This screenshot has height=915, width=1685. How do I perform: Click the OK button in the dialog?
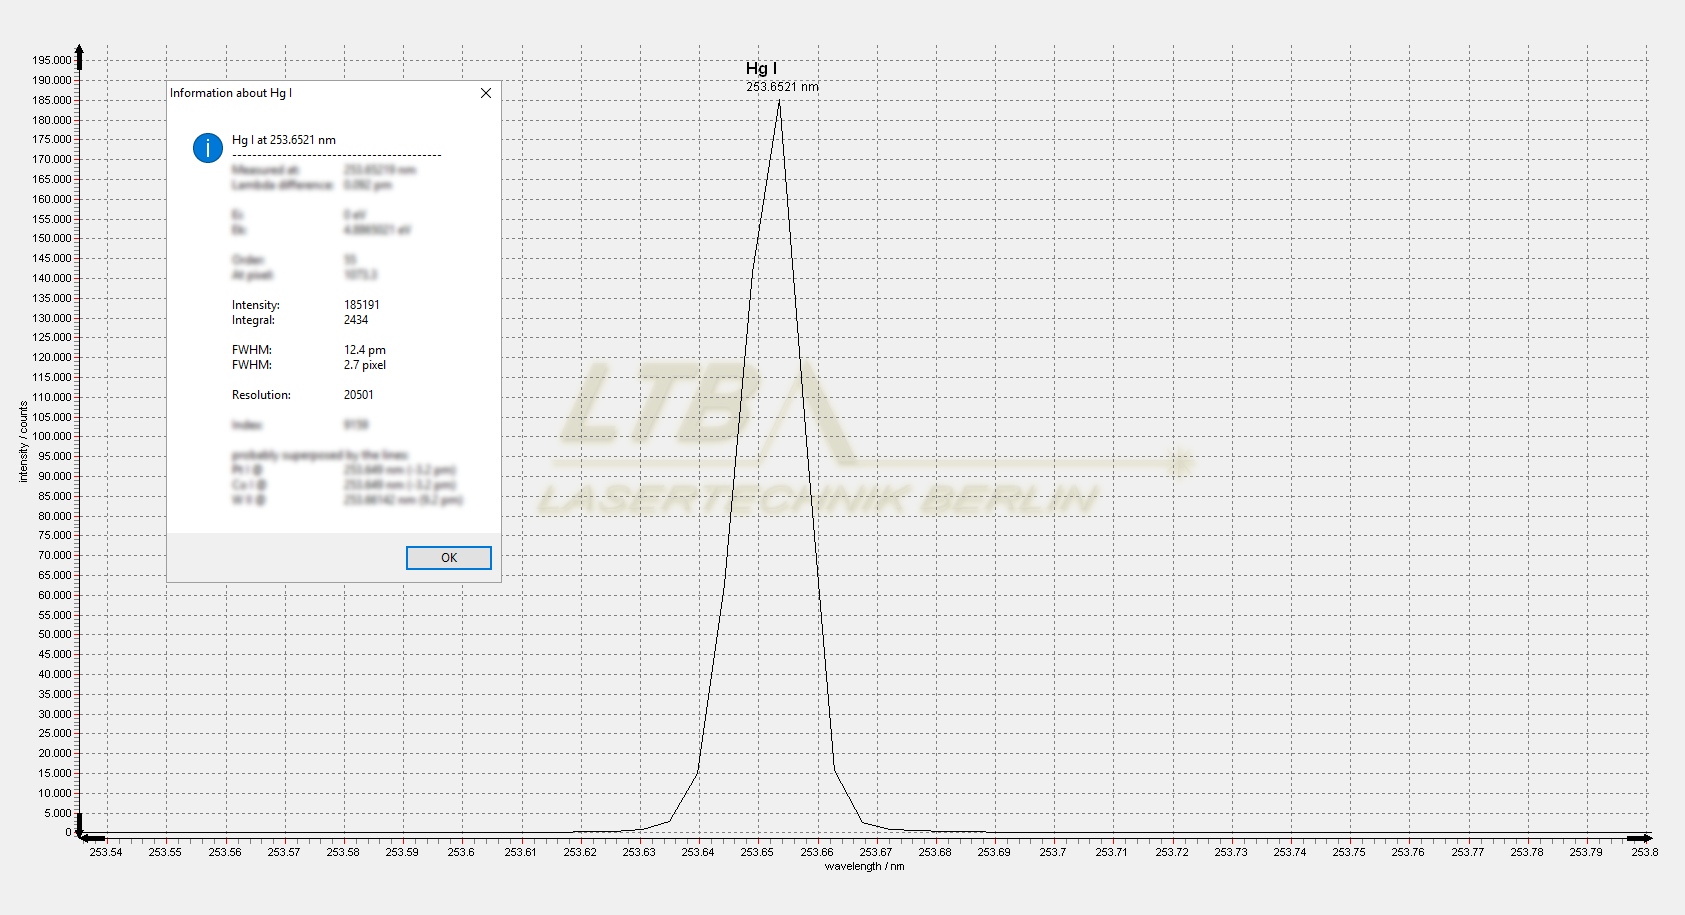[448, 558]
